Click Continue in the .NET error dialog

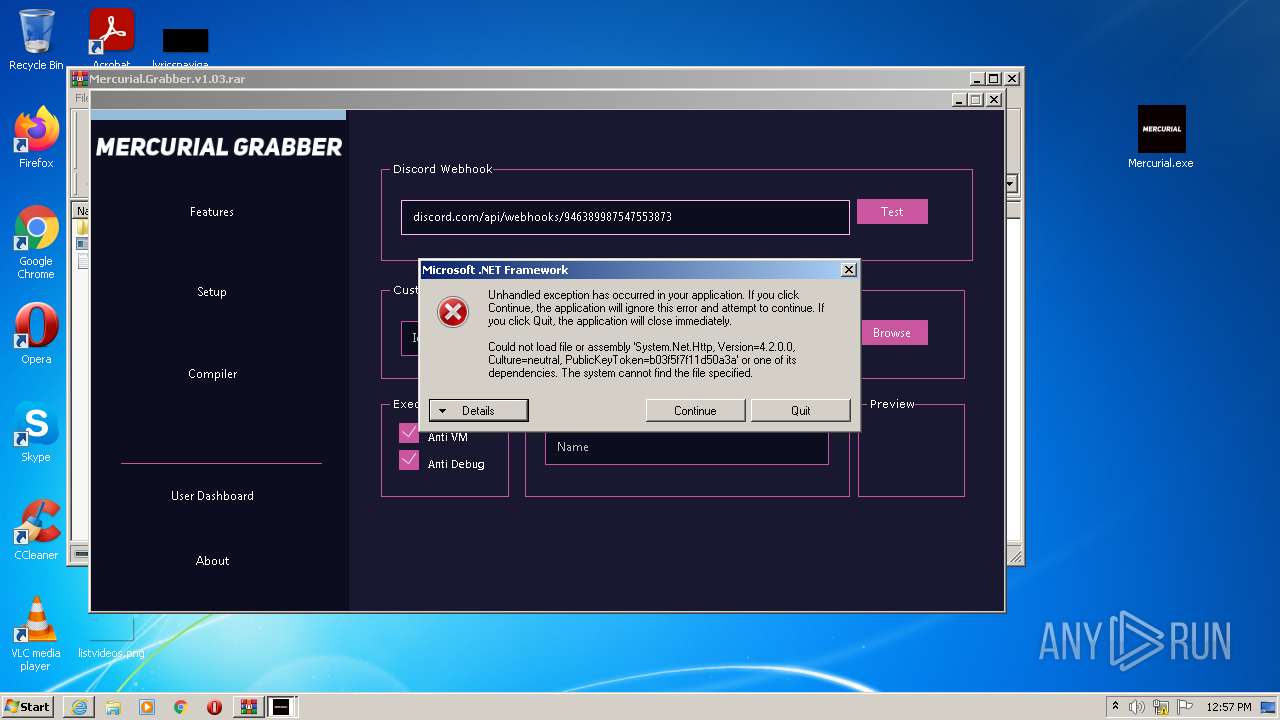[695, 411]
